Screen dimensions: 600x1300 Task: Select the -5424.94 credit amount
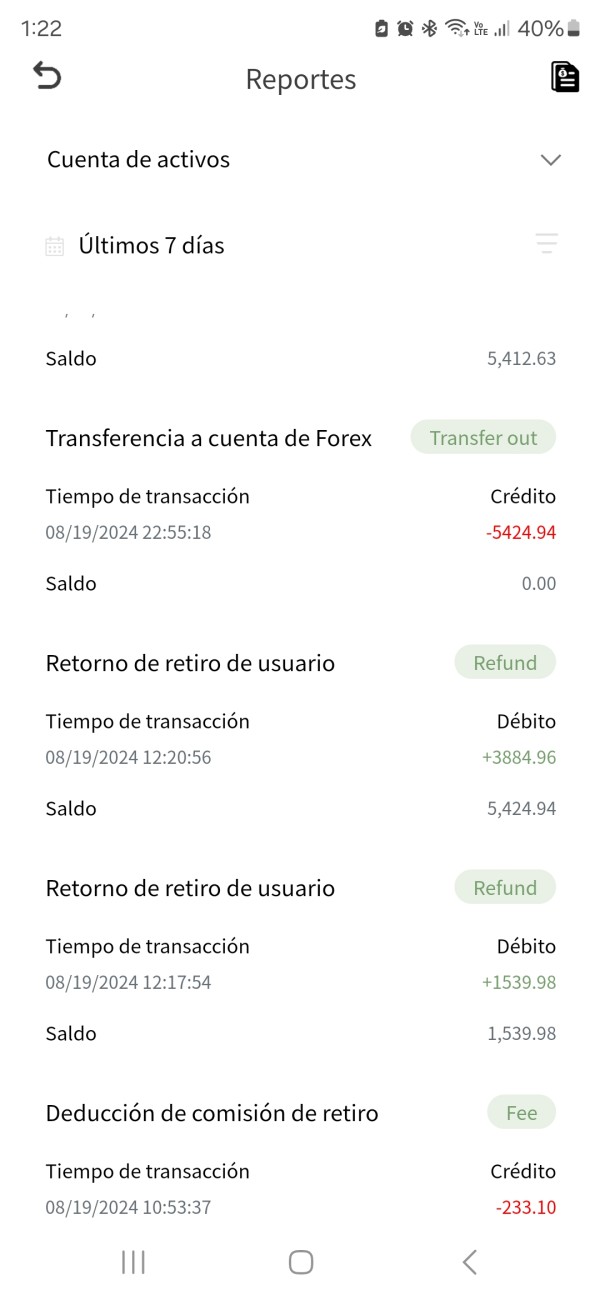pos(521,533)
